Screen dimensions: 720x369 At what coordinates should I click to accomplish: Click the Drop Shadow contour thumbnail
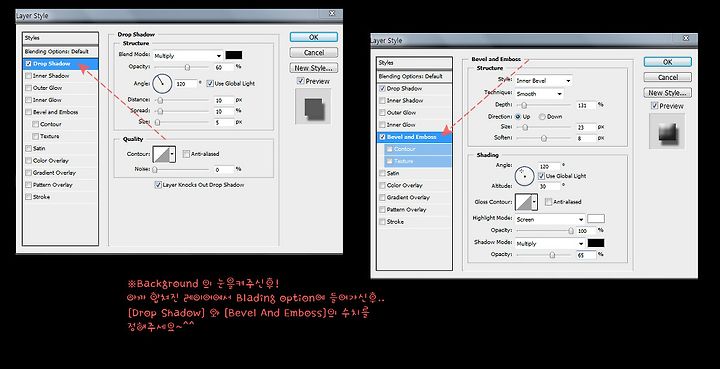pyautogui.click(x=161, y=155)
